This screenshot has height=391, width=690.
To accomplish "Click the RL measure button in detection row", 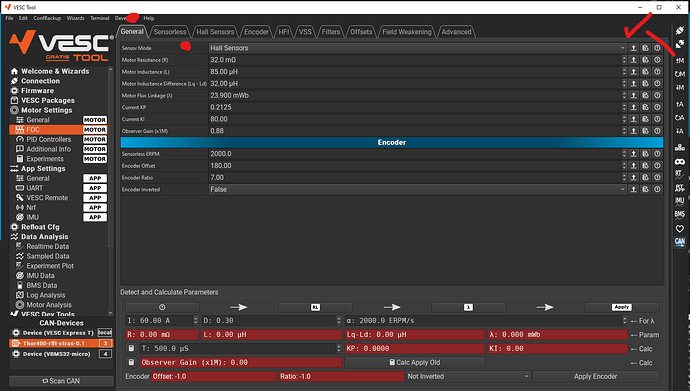I will [x=315, y=307].
